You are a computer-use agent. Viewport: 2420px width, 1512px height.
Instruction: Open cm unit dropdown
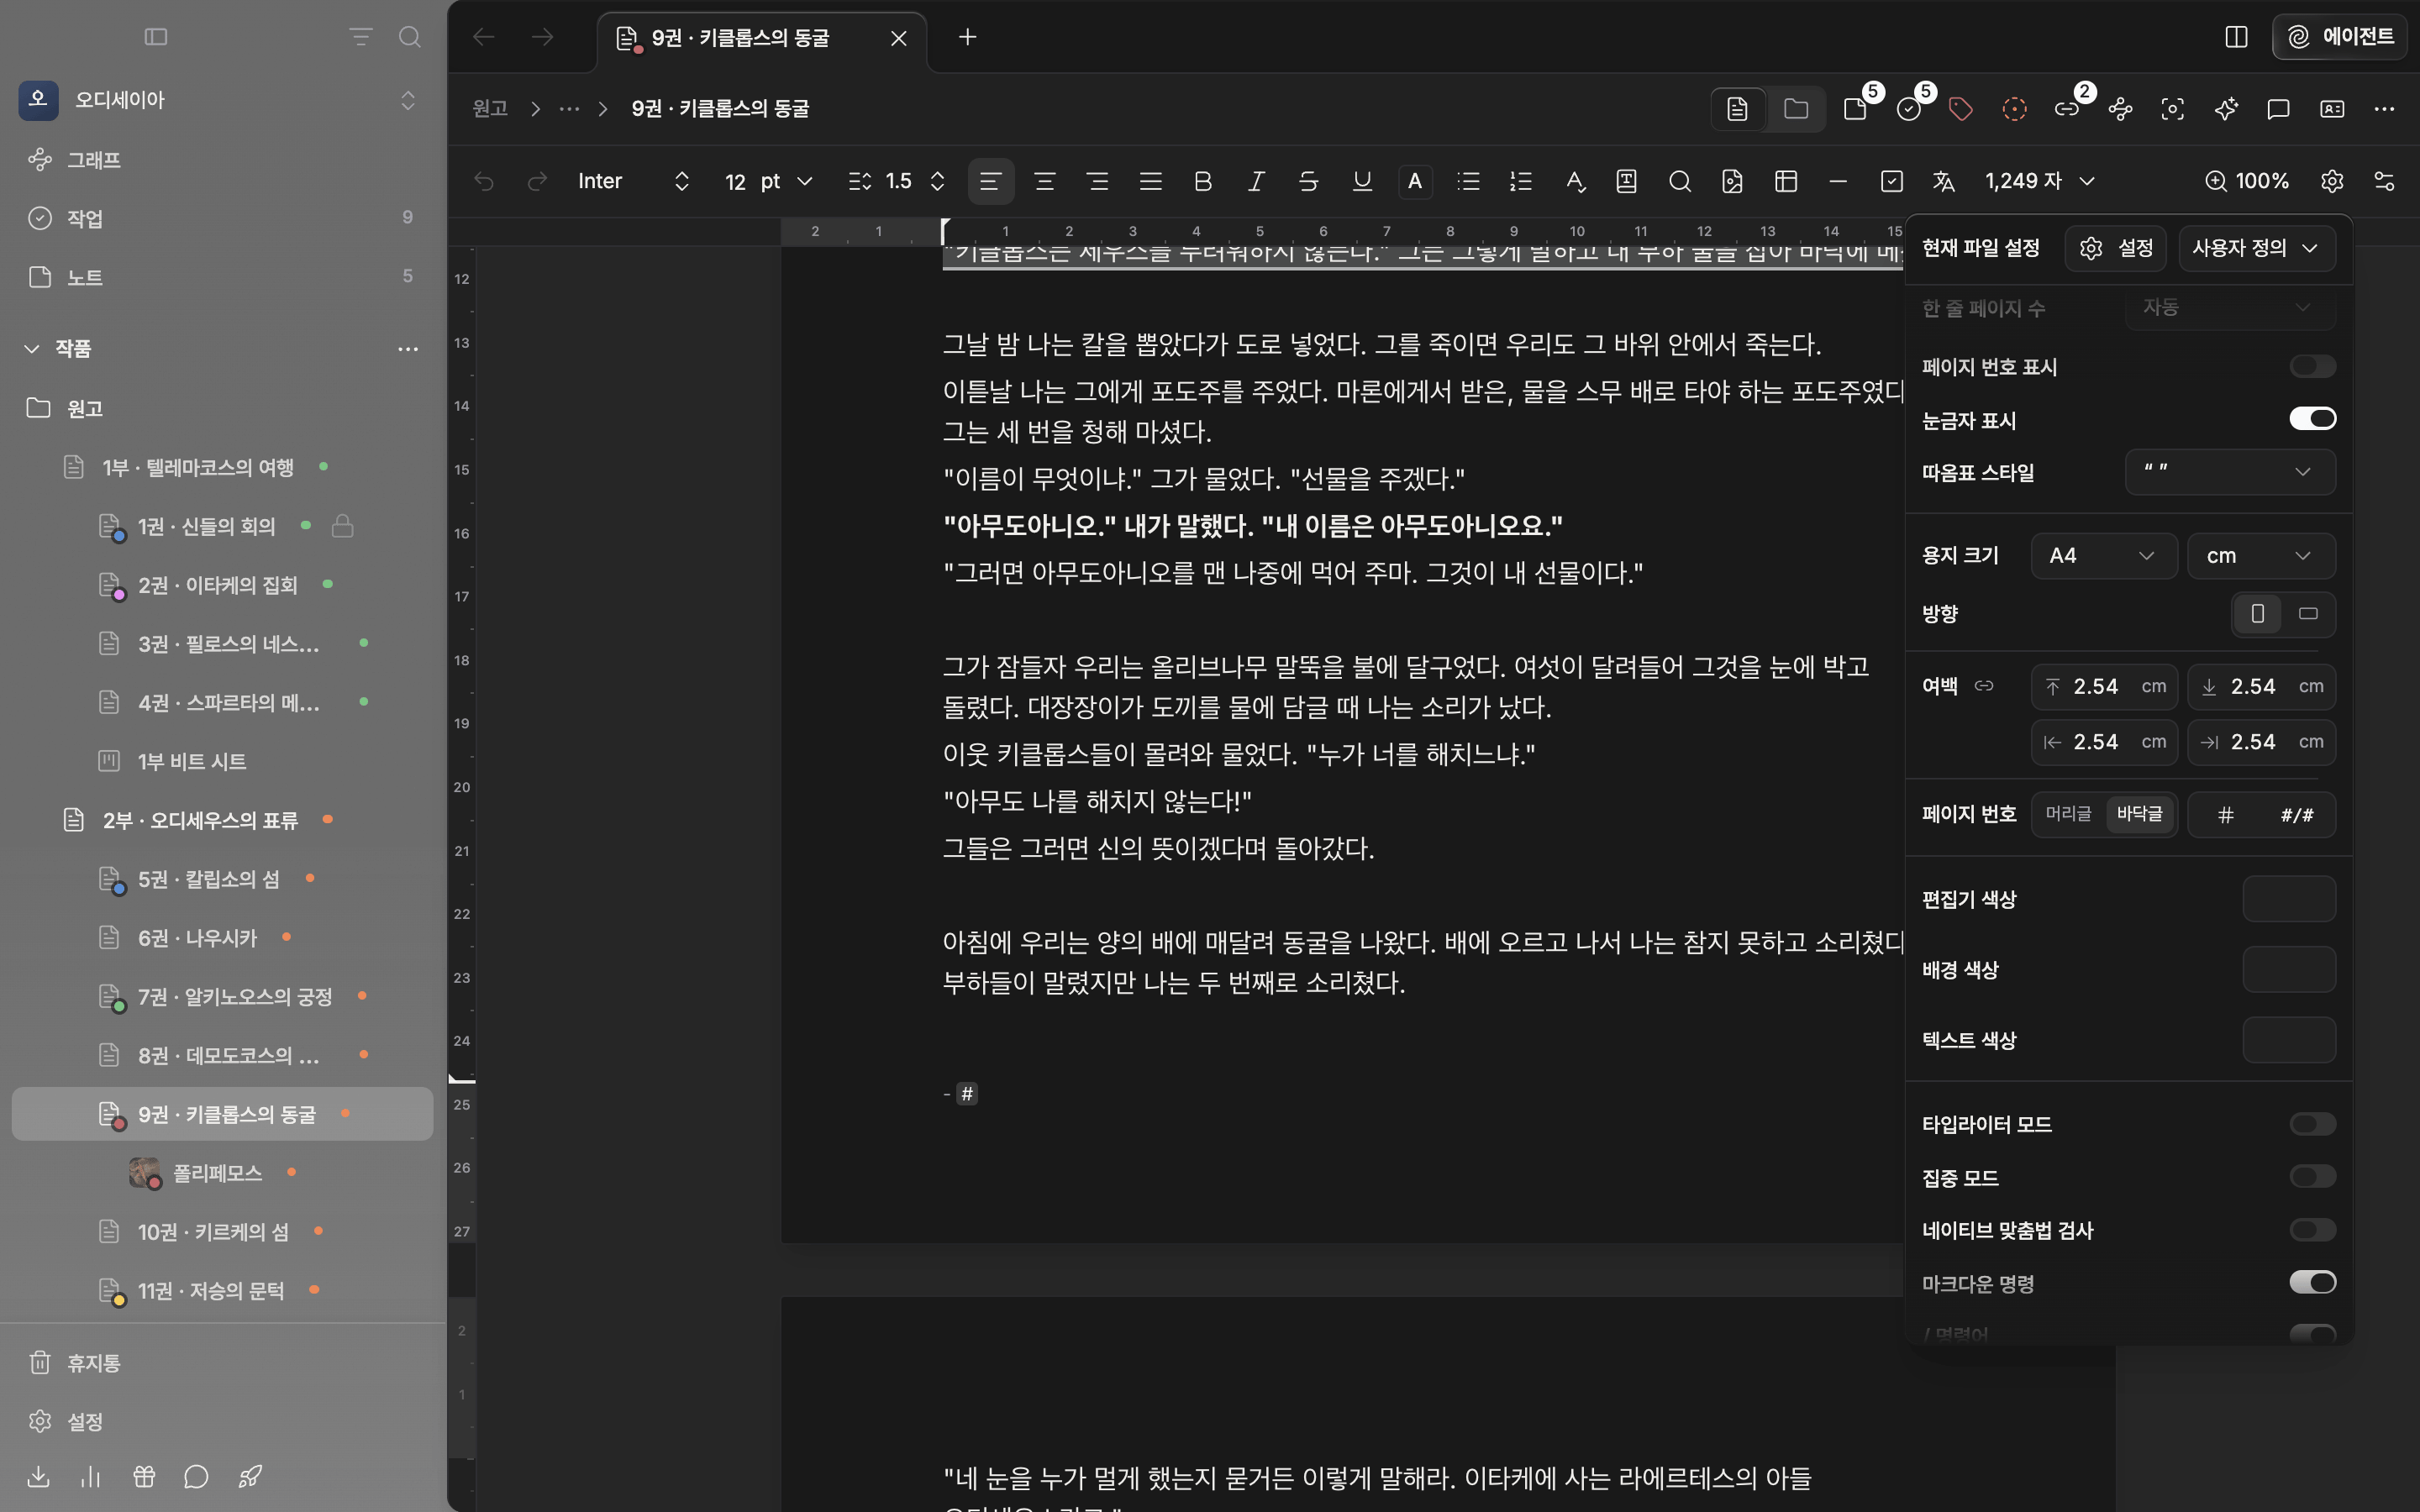pos(2261,556)
